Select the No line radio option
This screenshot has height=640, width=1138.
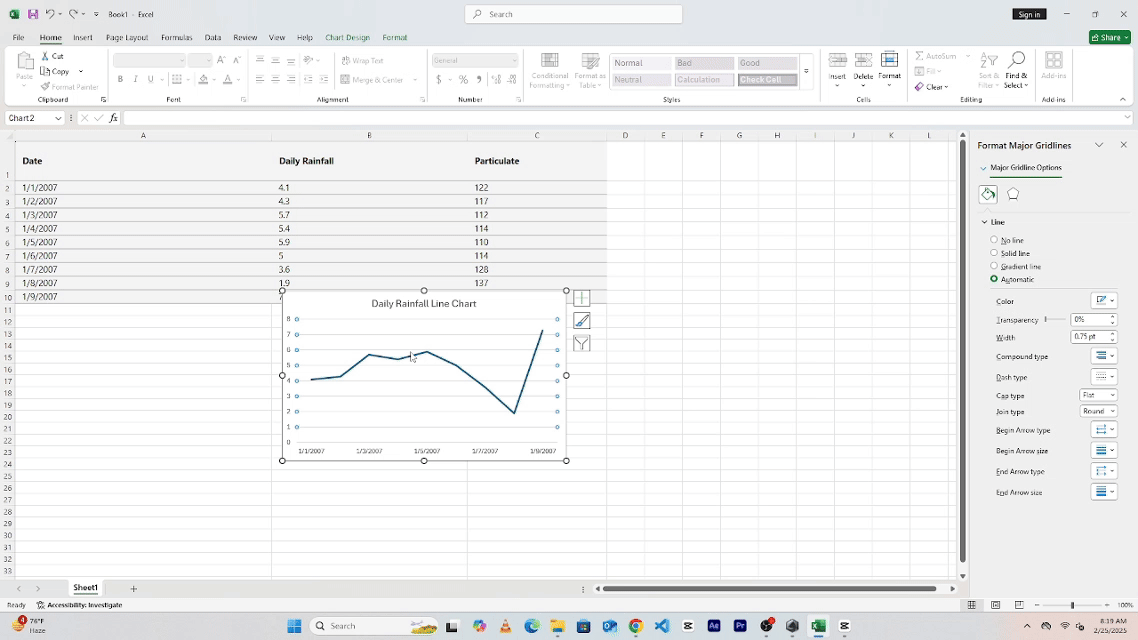[x=994, y=240]
